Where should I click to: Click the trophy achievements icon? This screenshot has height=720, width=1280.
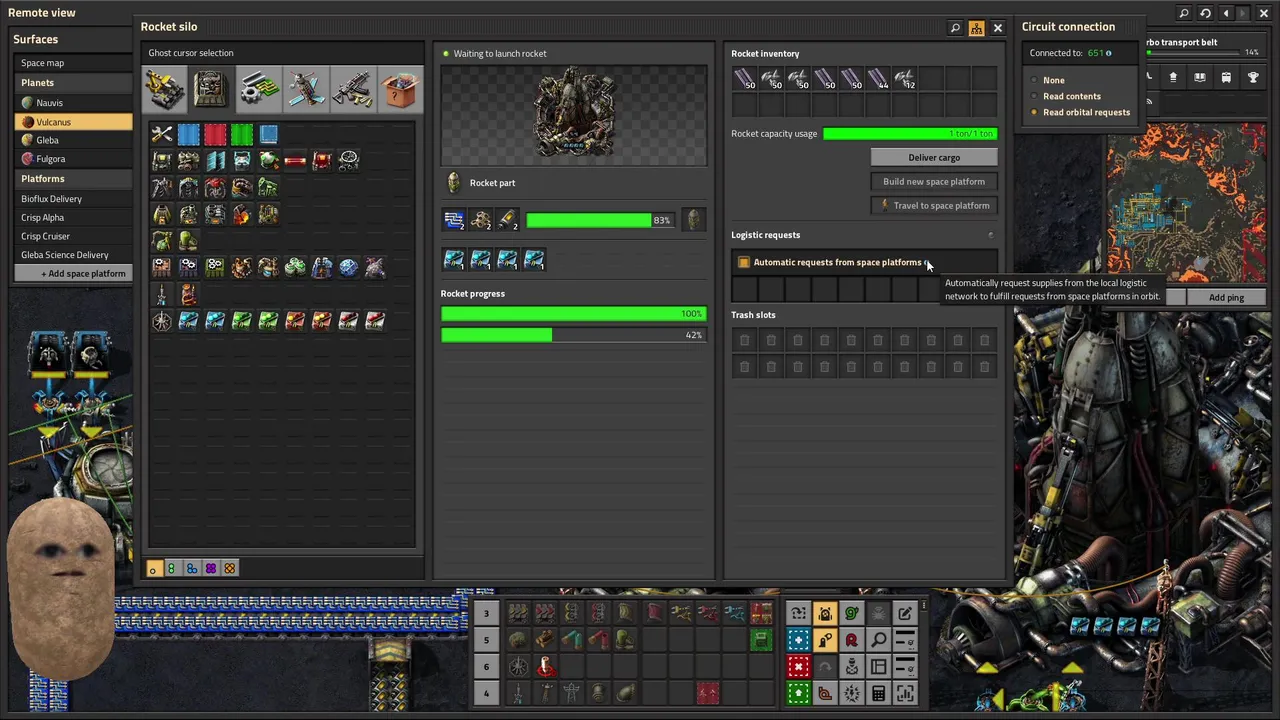[x=1252, y=77]
